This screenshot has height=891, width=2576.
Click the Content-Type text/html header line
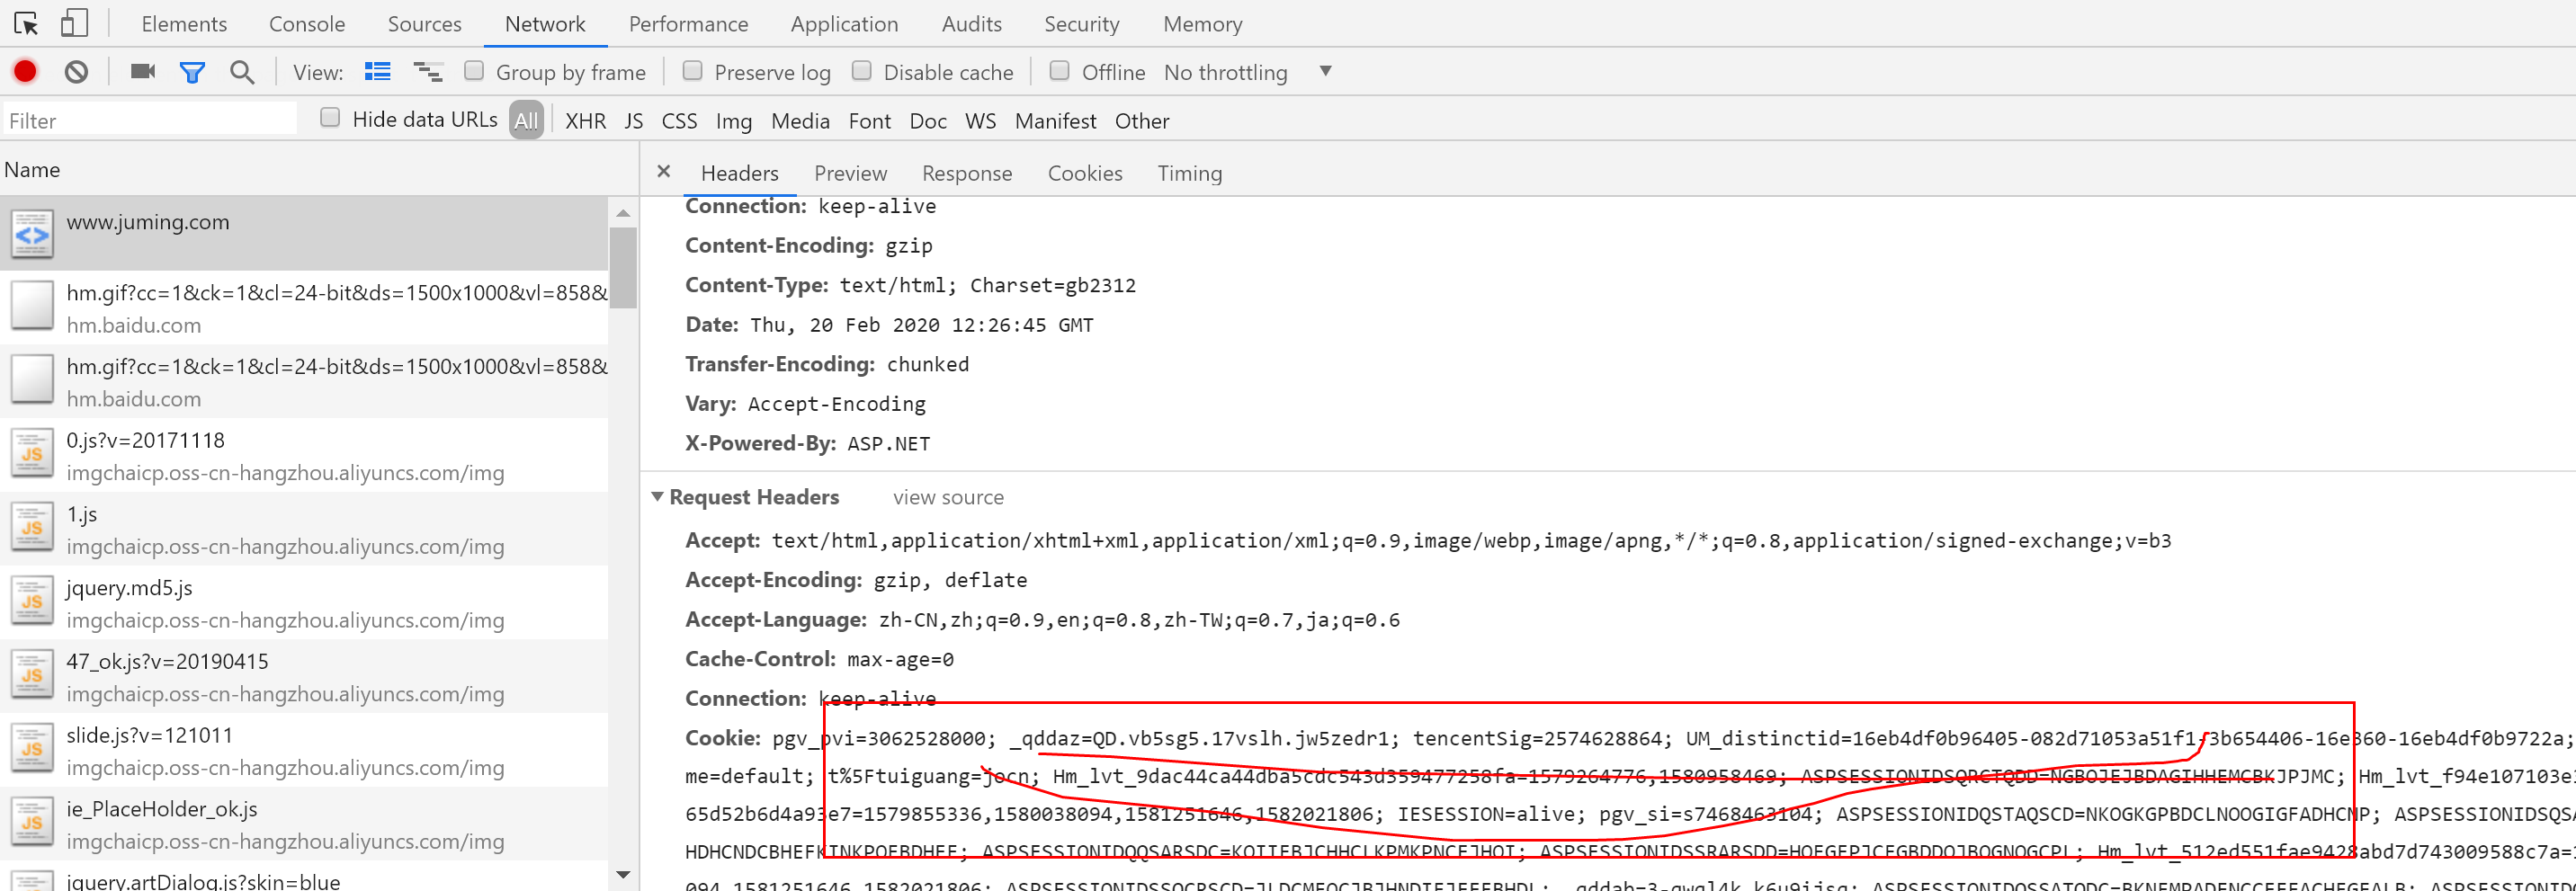click(x=910, y=285)
